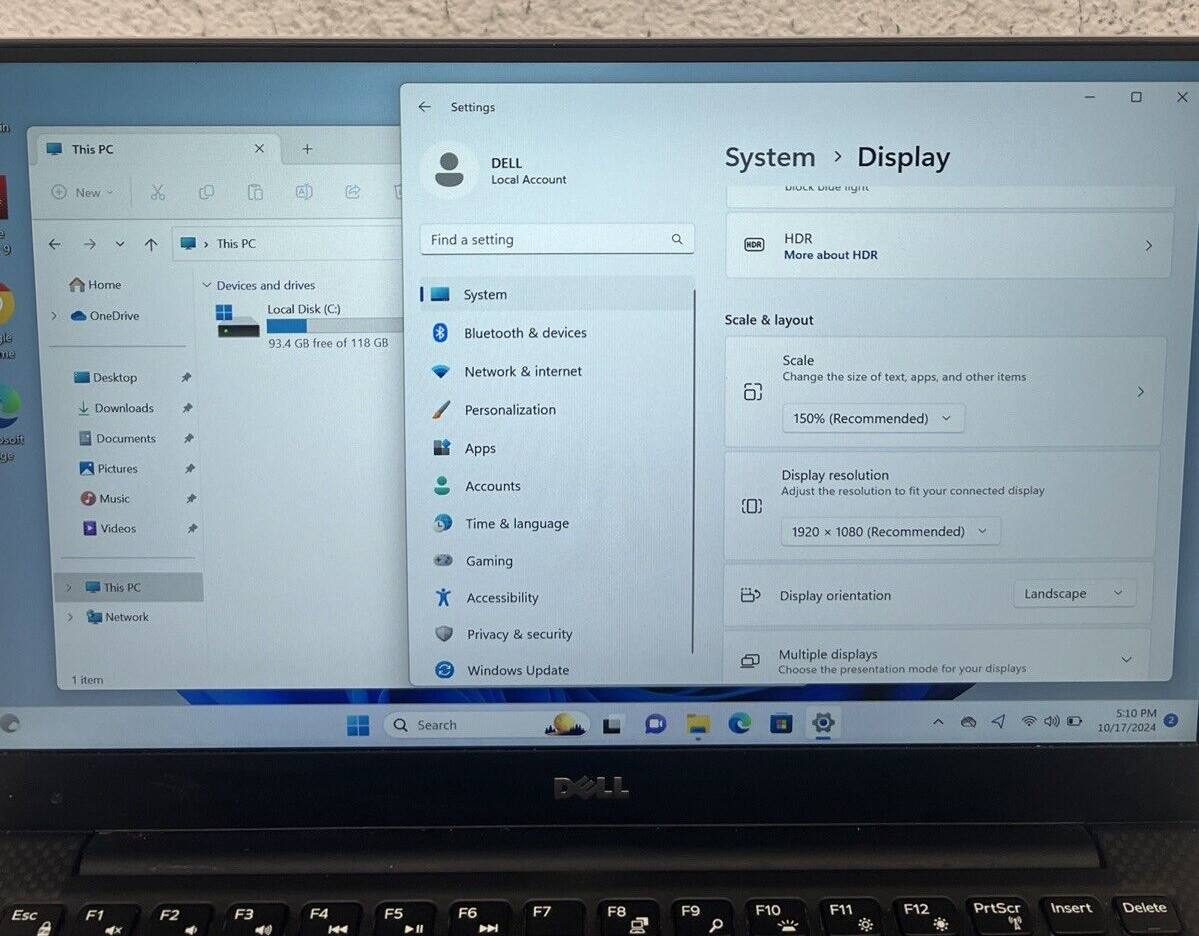Open recent locations dropdown in File Explorer

(x=120, y=244)
